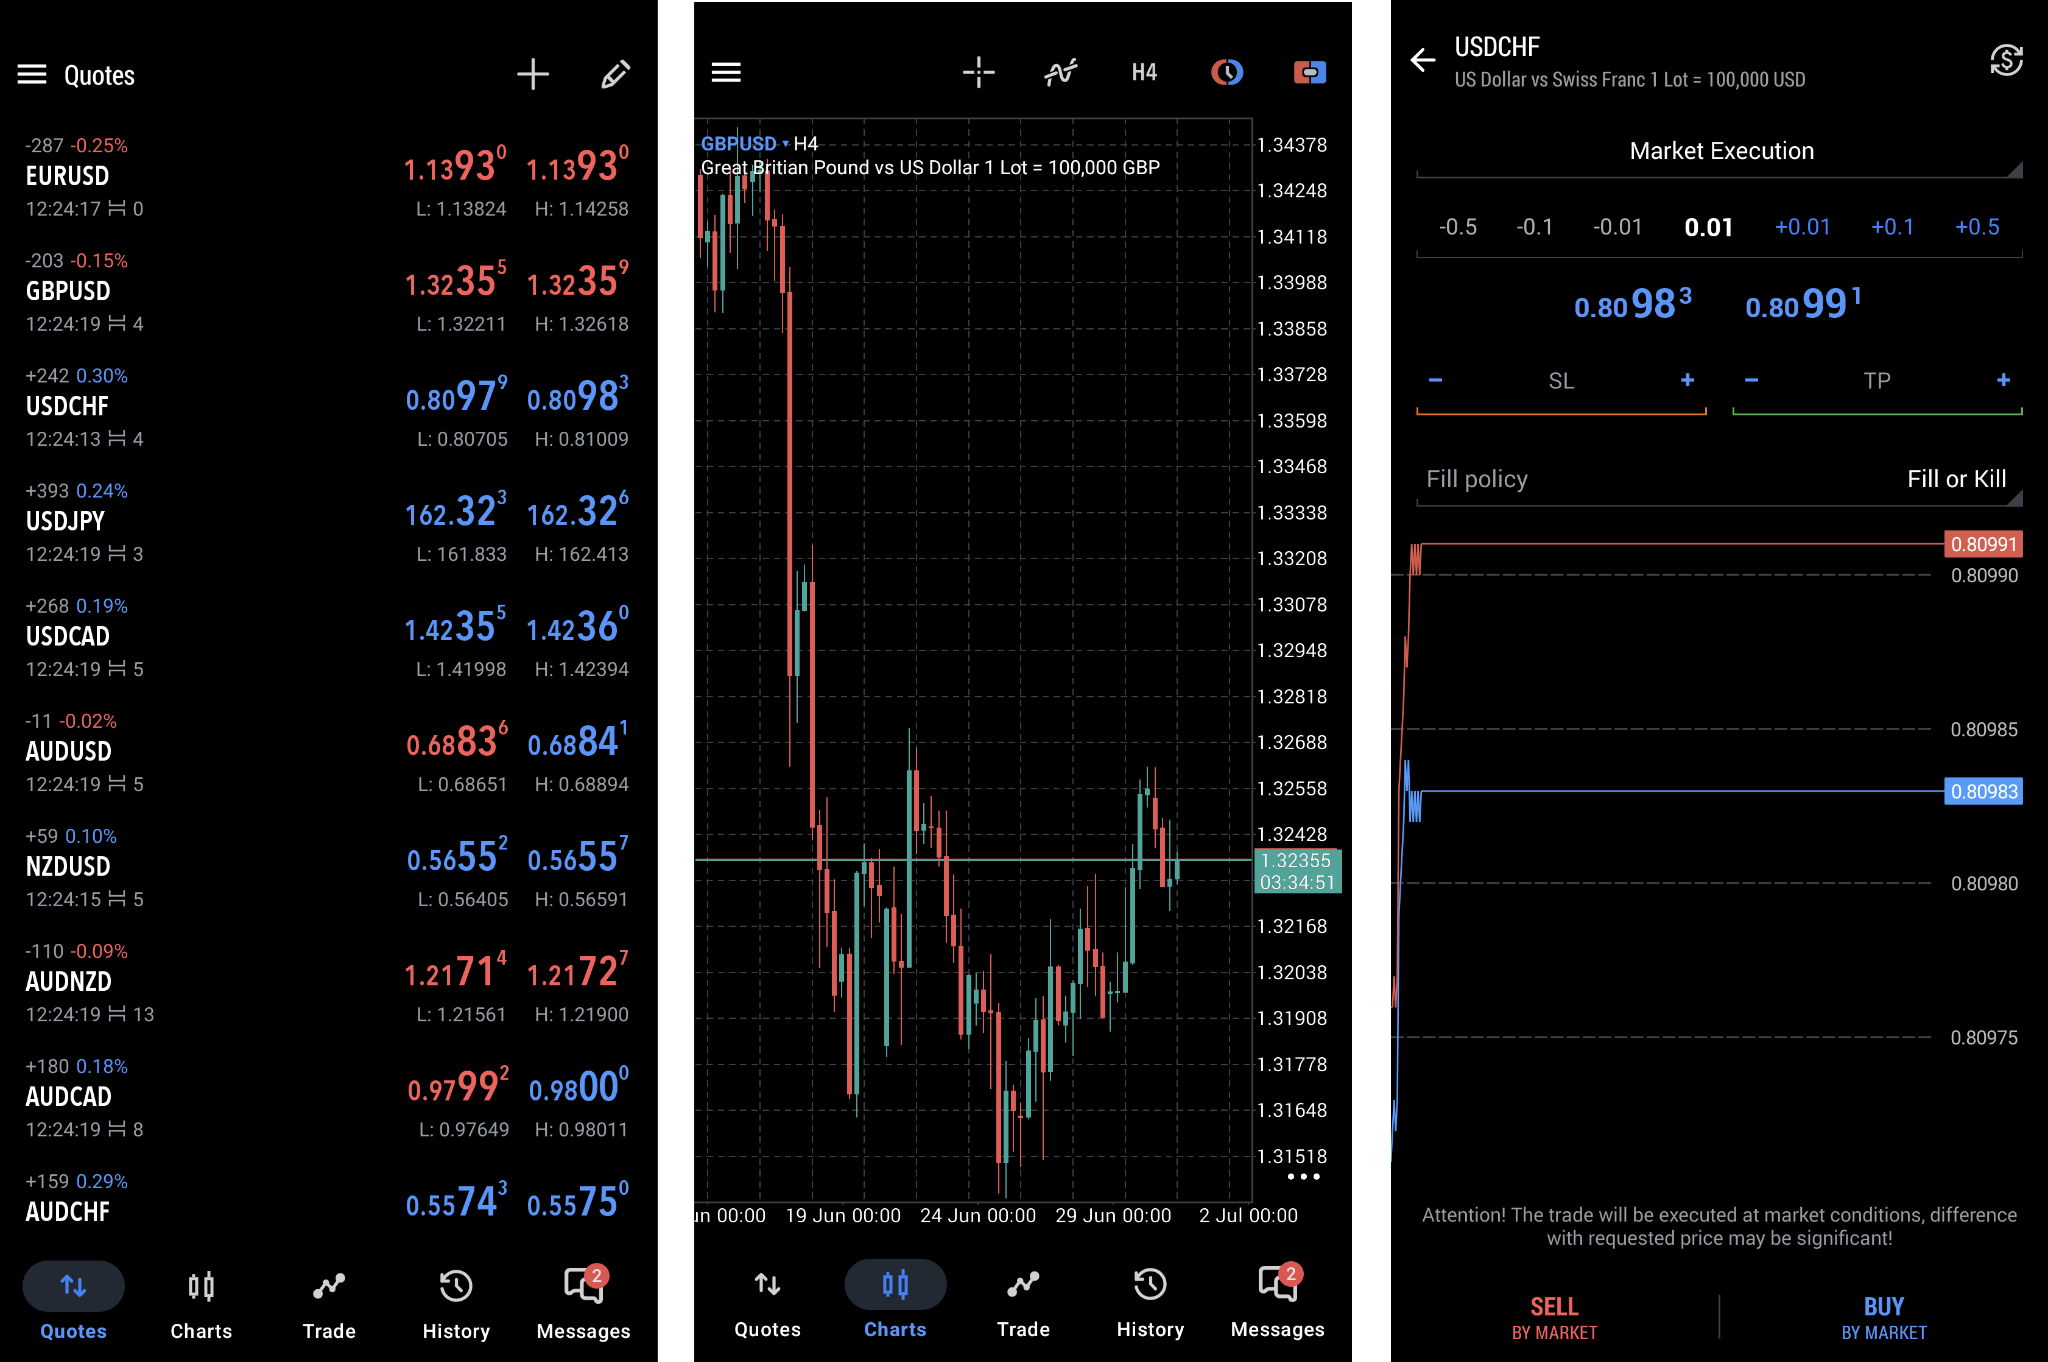Increase take profit with TP plus
The image size is (2048, 1362).
click(2003, 380)
